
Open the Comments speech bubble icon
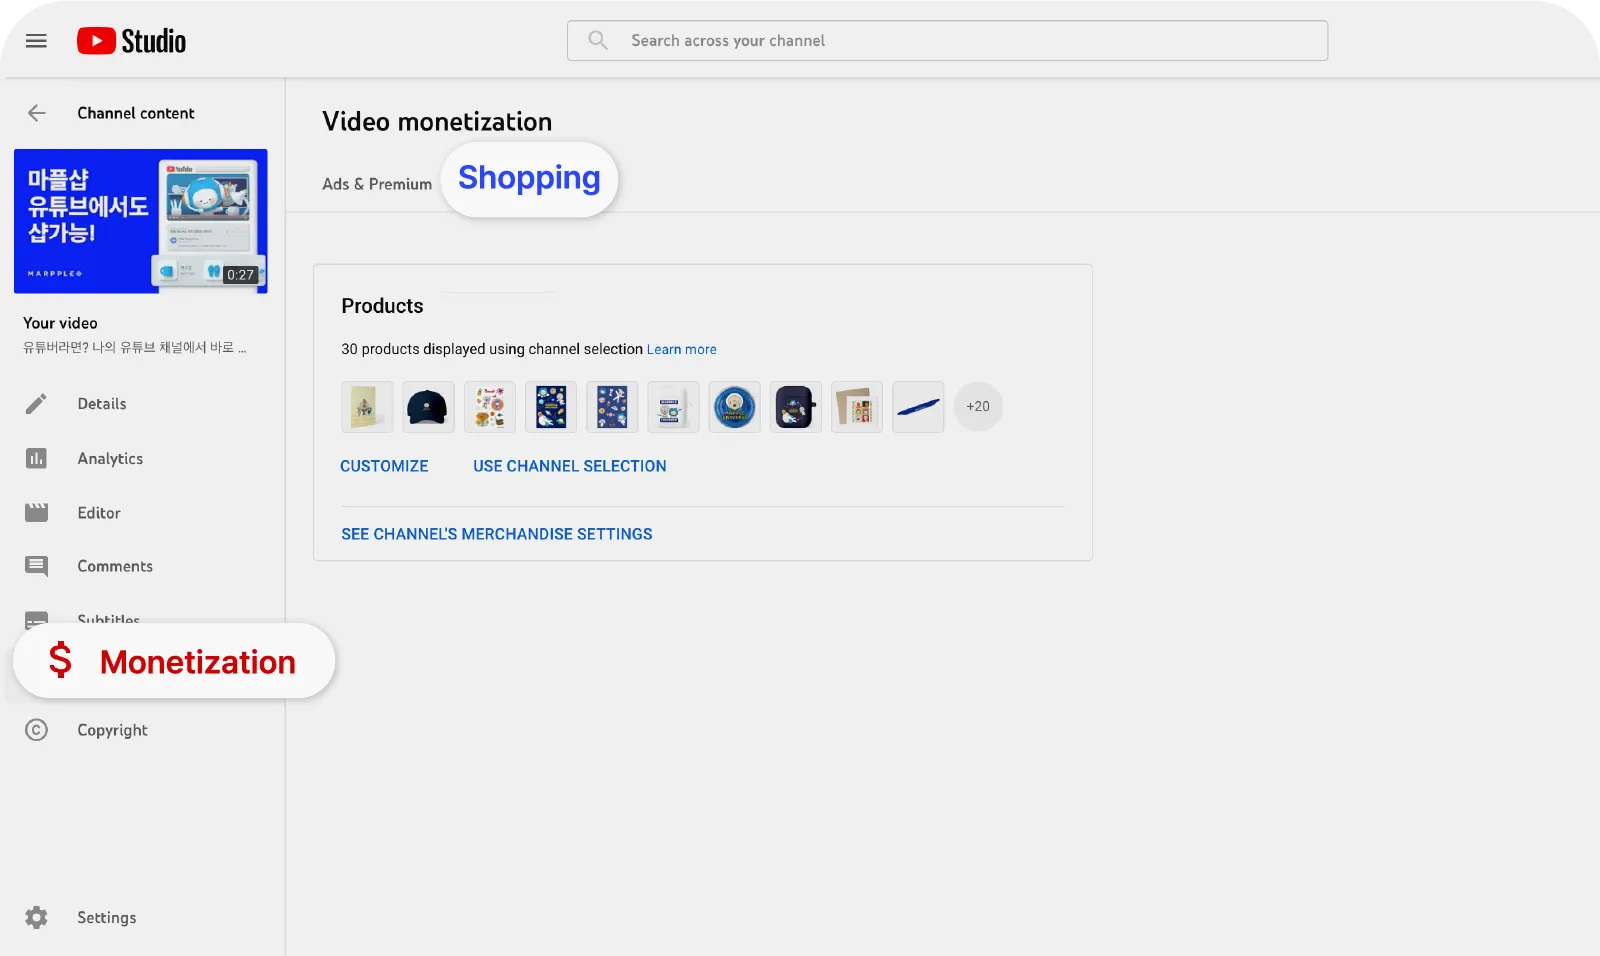[36, 566]
